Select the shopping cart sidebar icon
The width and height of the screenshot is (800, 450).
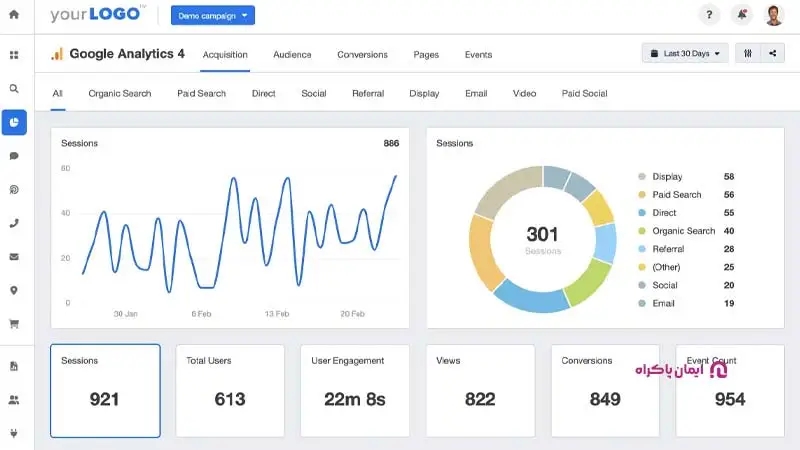coord(14,324)
